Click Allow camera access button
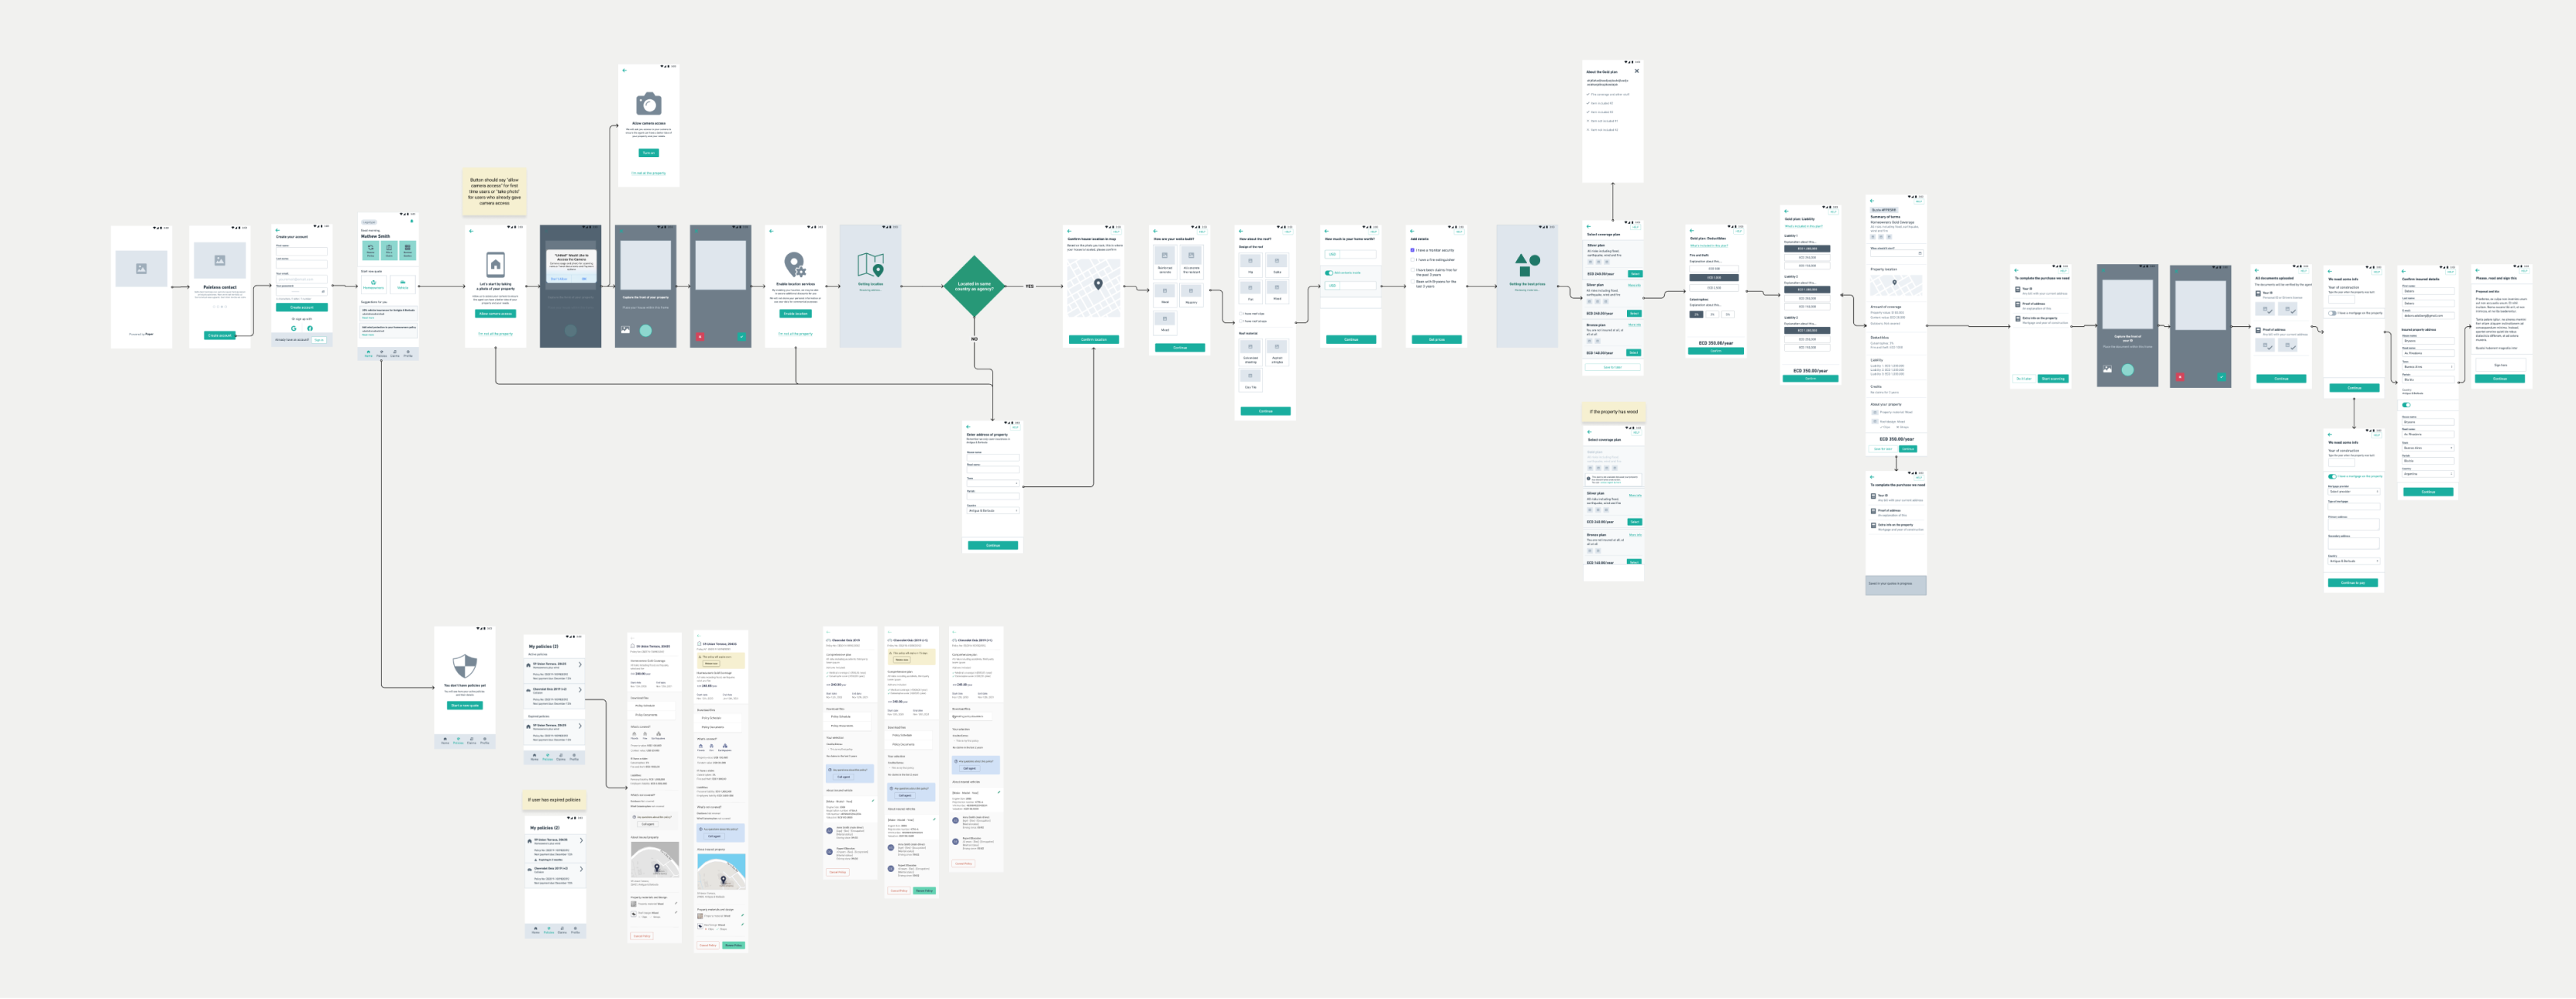 coord(495,314)
